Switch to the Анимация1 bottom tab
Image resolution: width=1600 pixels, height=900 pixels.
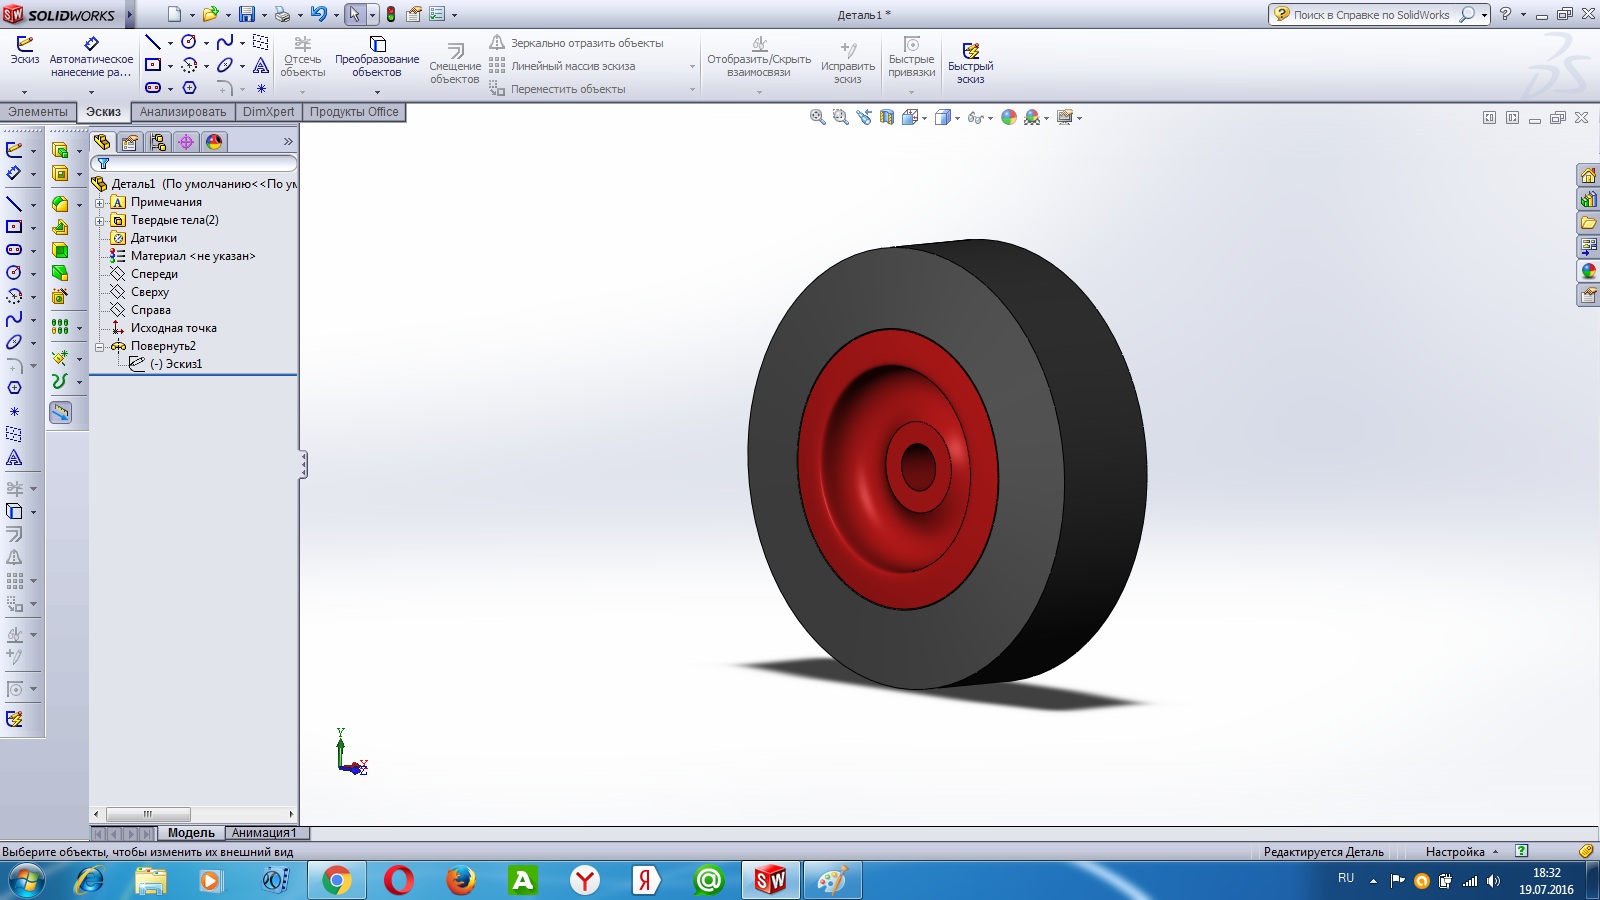click(264, 833)
